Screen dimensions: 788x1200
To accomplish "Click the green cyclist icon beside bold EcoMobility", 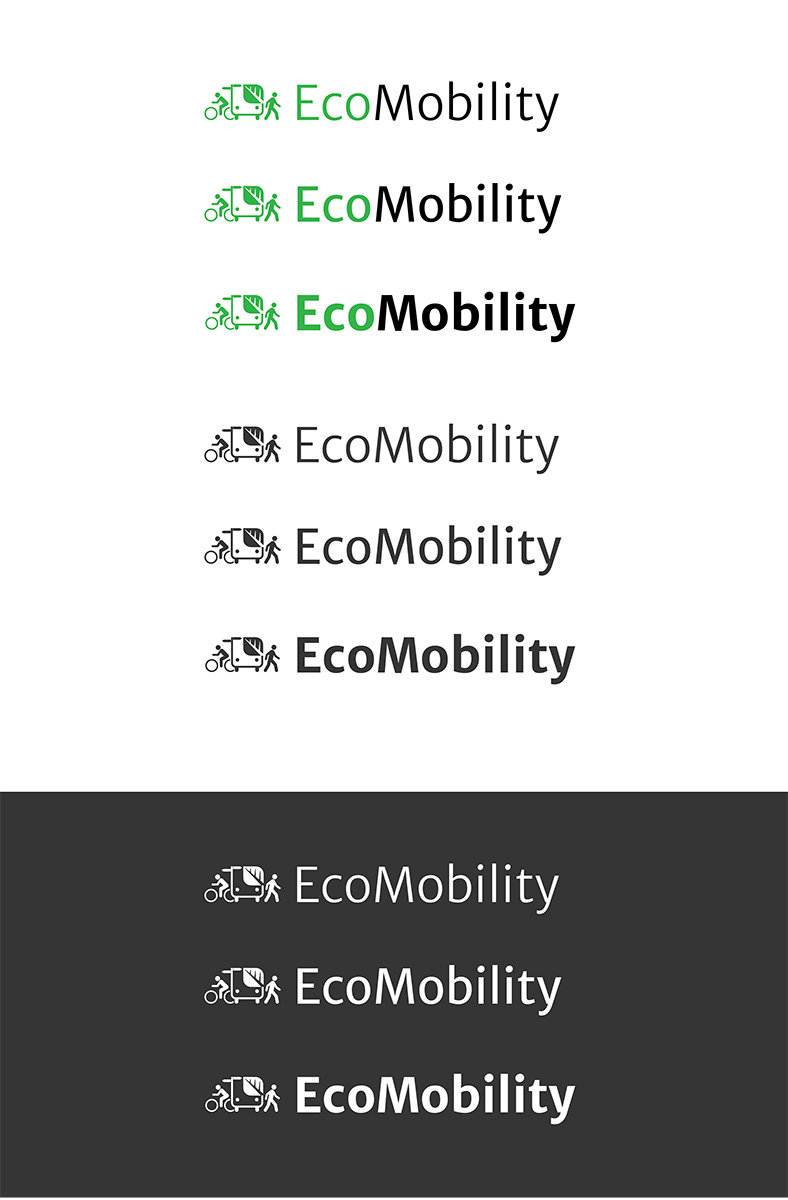I will tap(217, 316).
